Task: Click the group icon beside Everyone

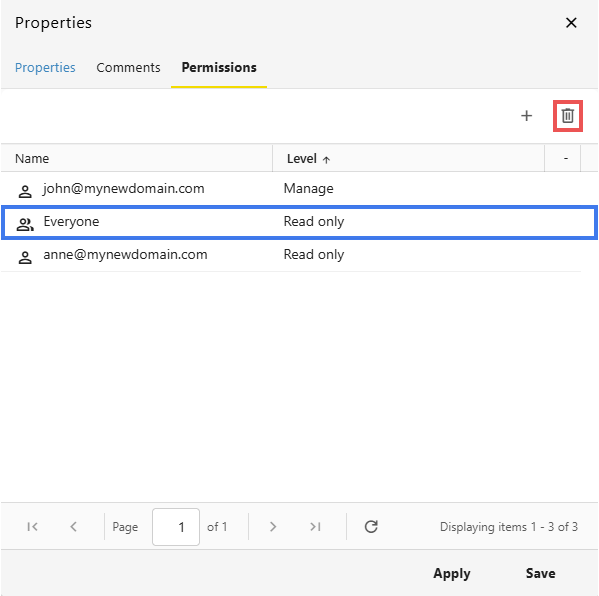Action: pos(25,224)
